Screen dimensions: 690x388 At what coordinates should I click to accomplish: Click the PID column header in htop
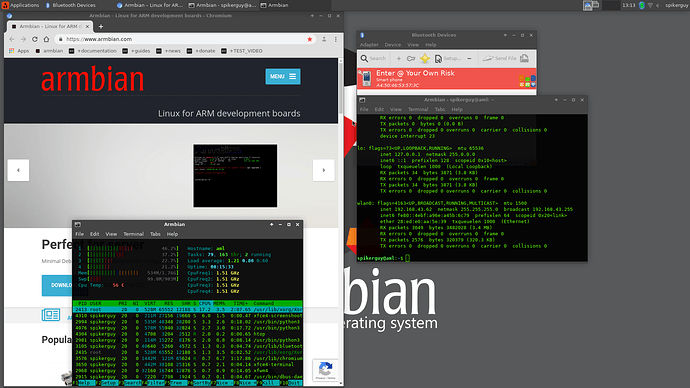tap(82, 304)
